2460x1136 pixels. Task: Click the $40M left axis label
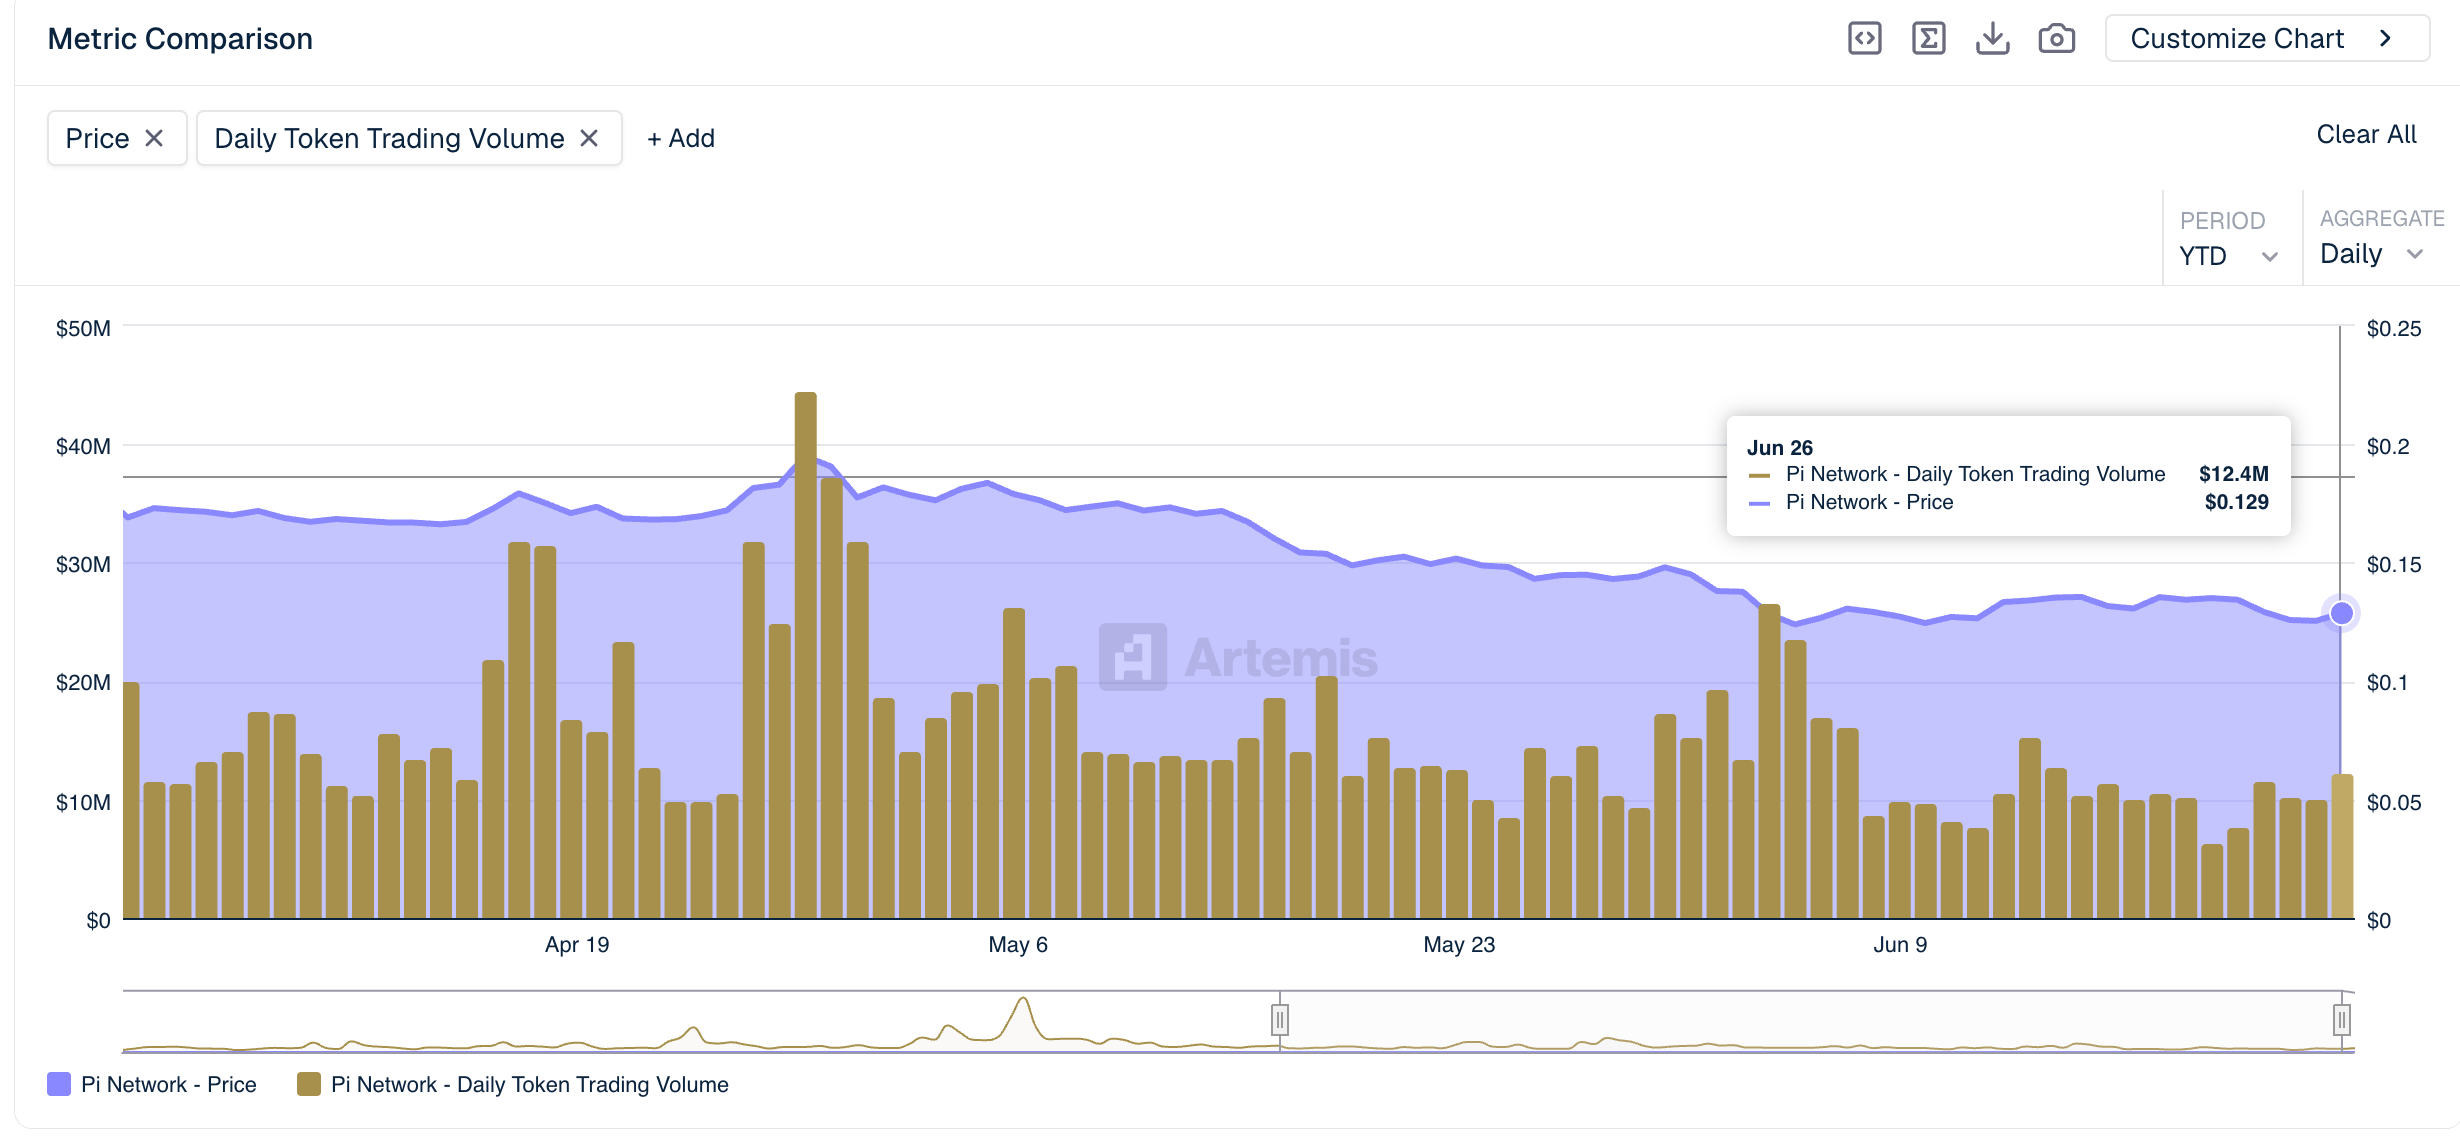(x=83, y=447)
